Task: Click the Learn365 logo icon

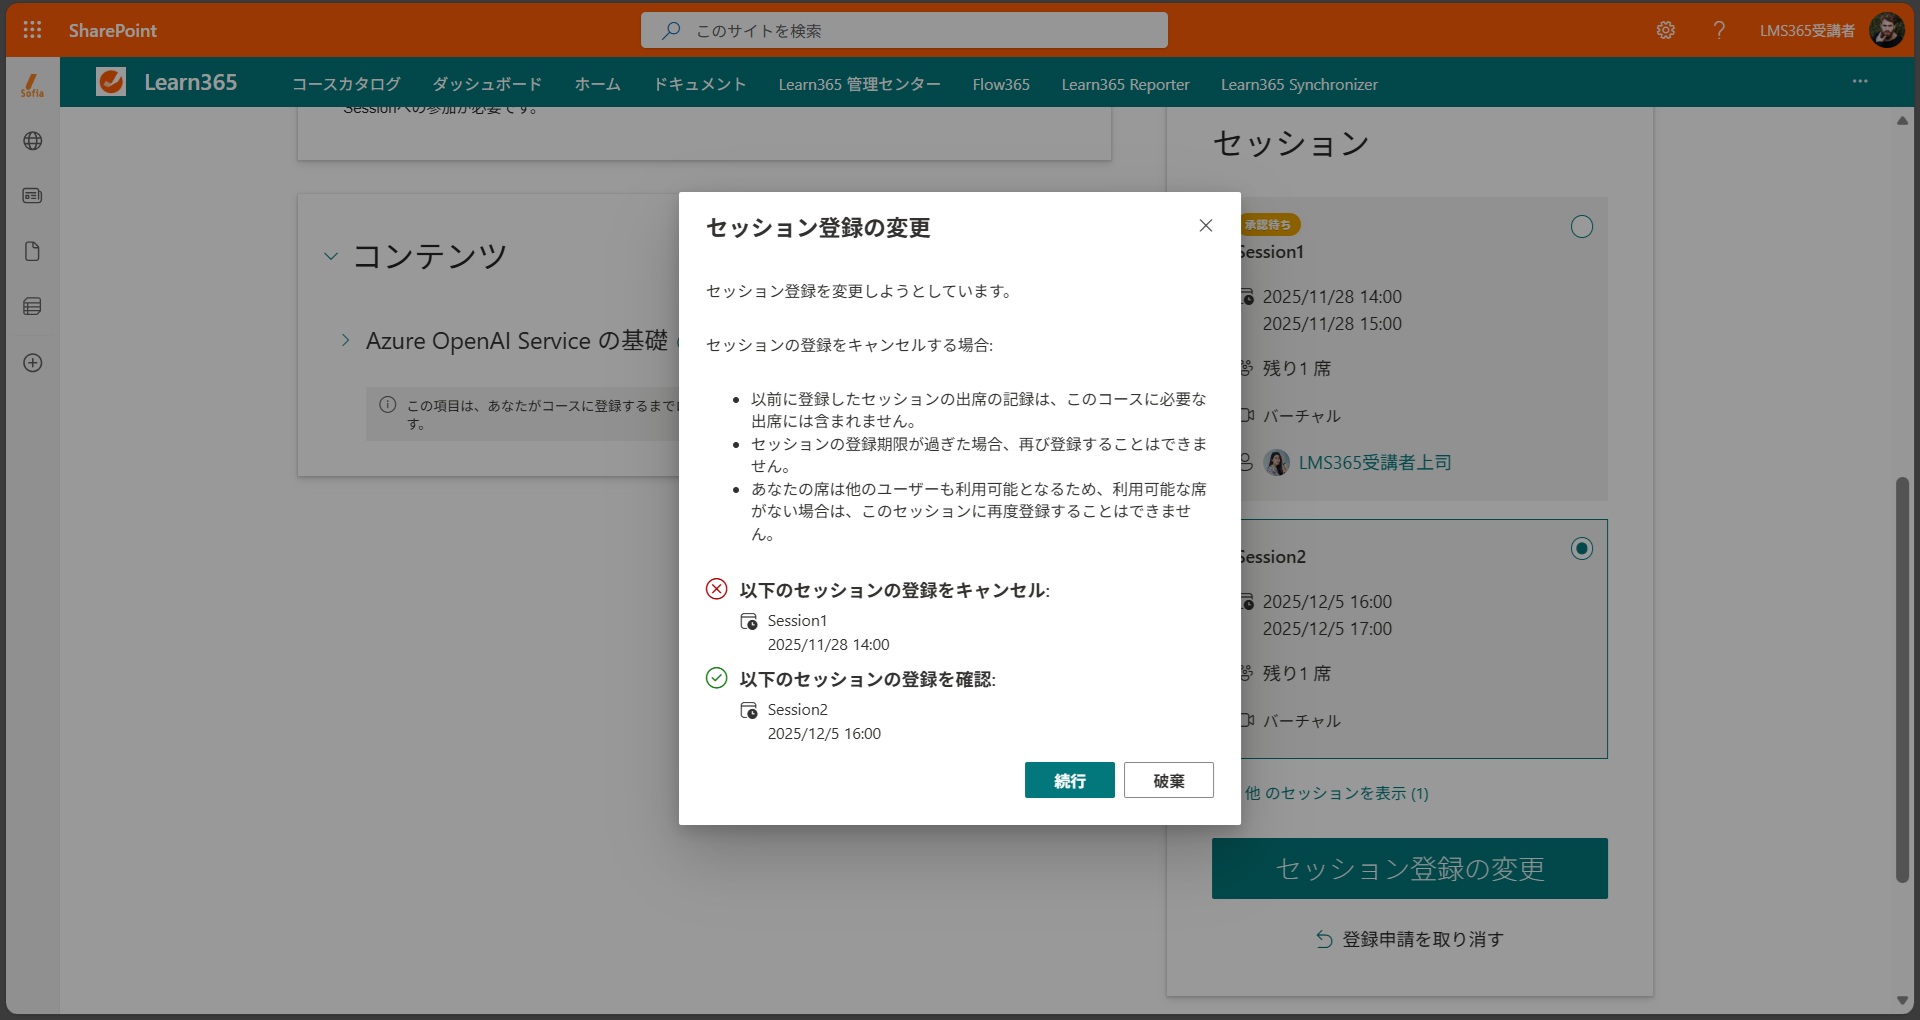Action: (111, 82)
